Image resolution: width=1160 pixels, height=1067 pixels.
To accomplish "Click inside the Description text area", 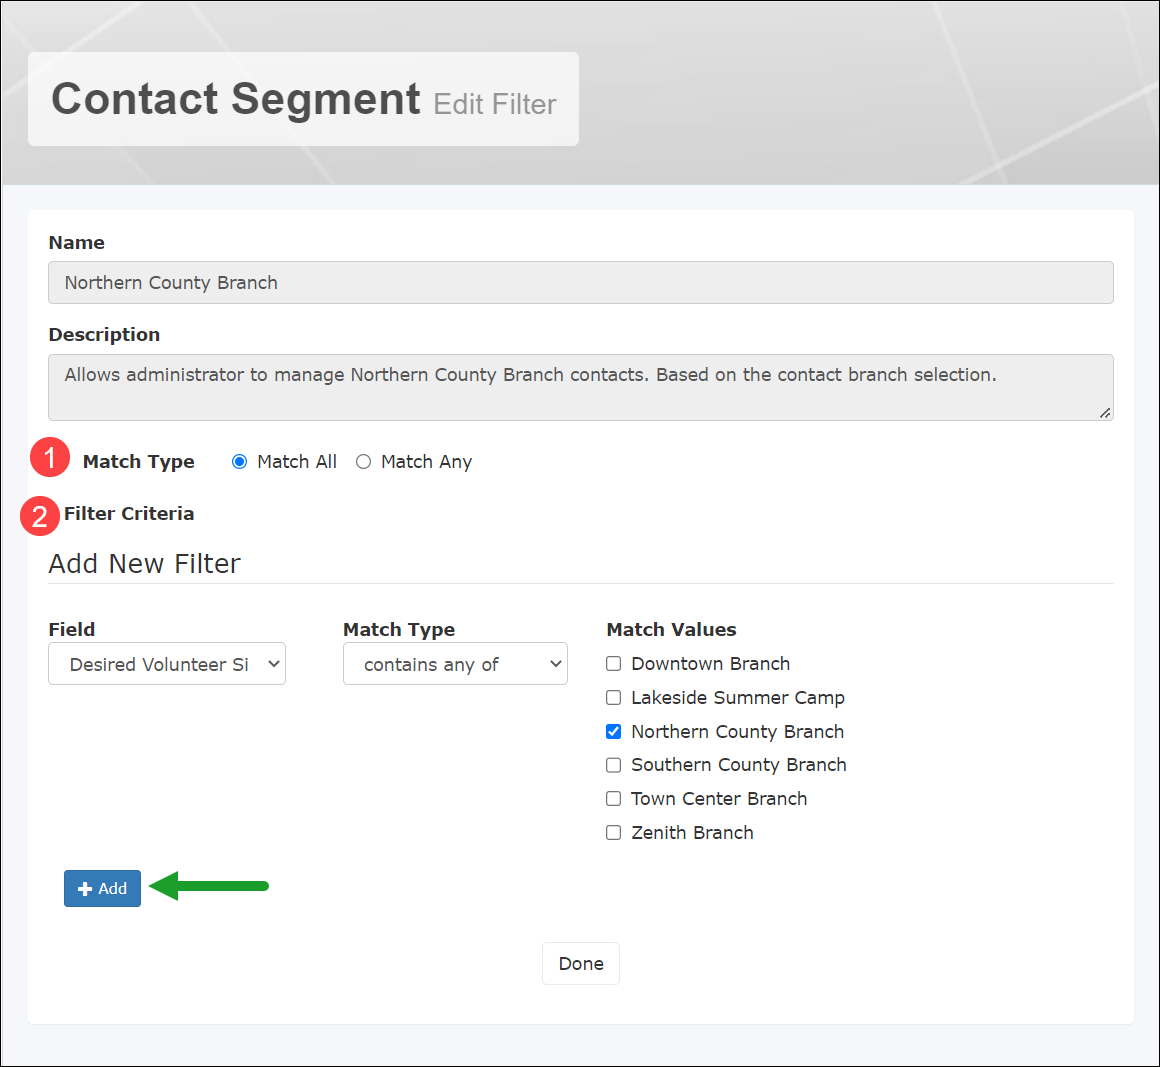I will pyautogui.click(x=580, y=387).
